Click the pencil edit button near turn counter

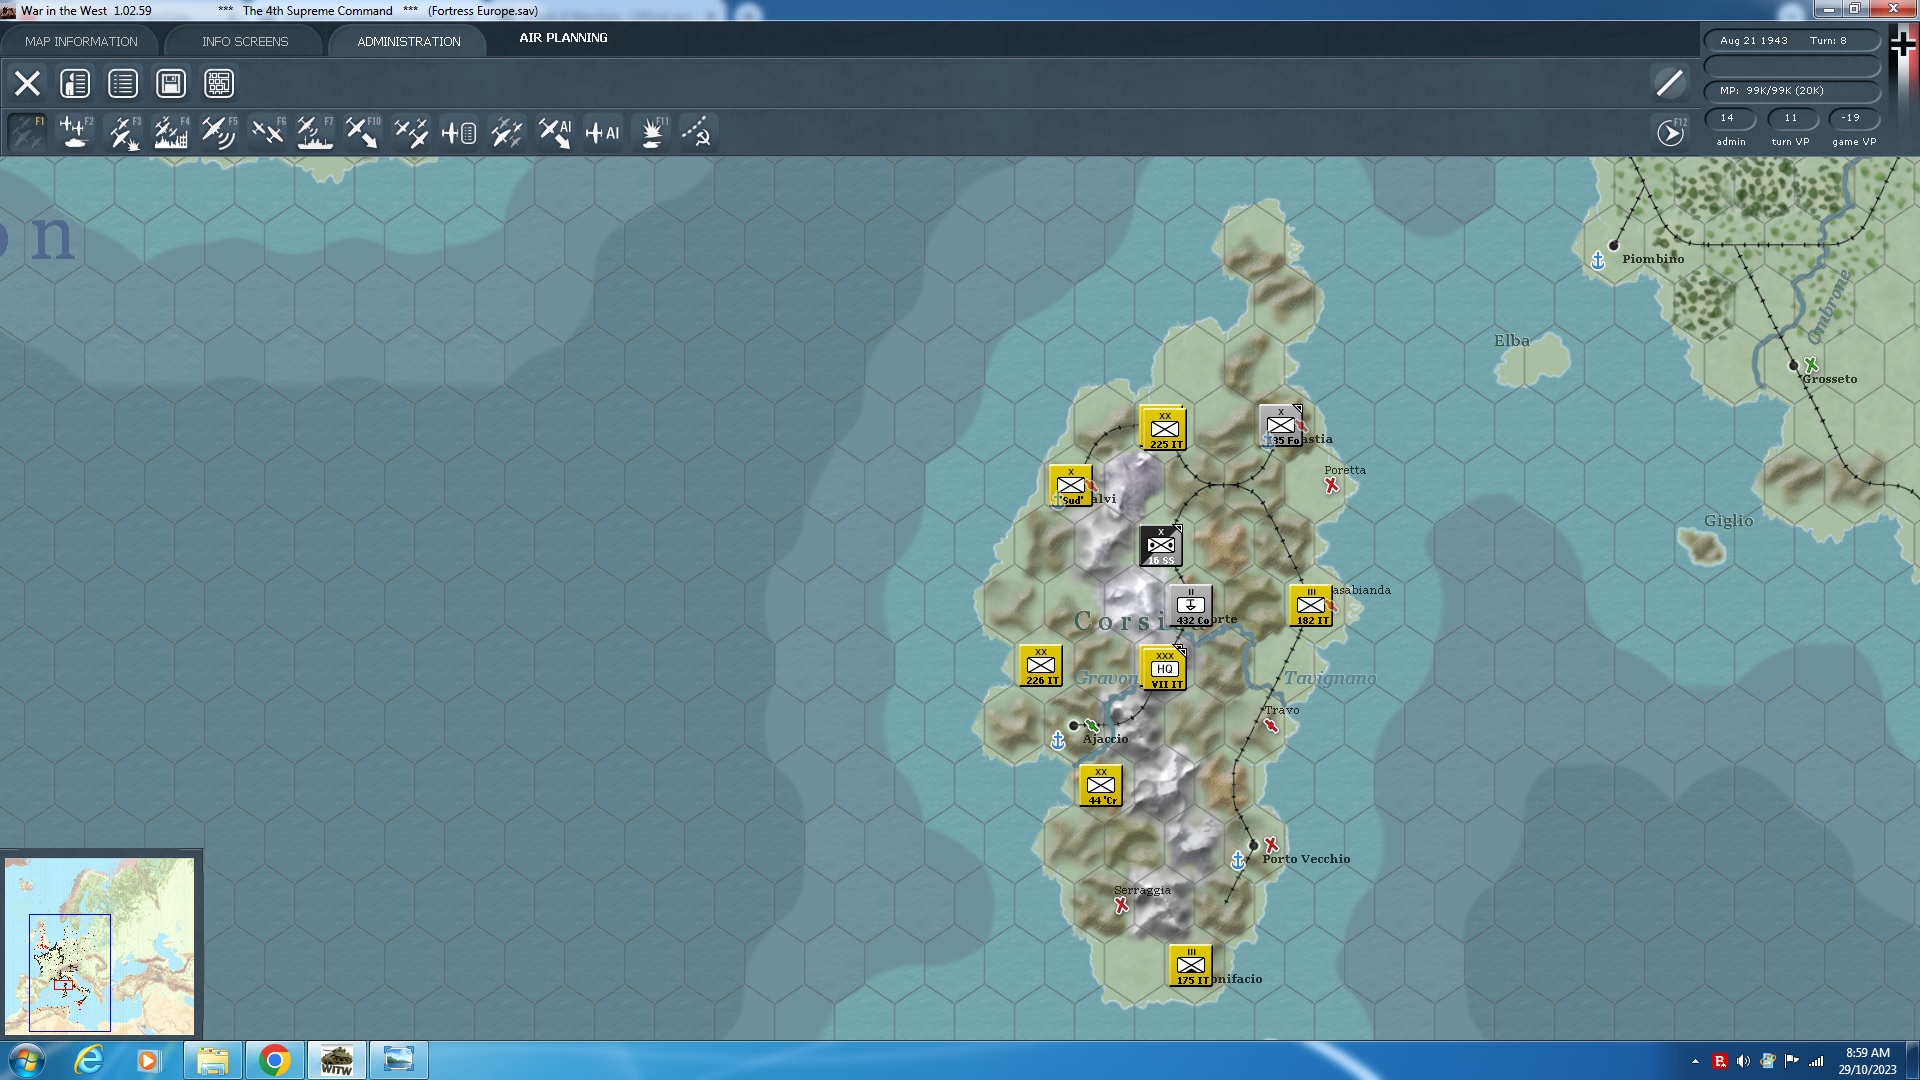[x=1667, y=83]
